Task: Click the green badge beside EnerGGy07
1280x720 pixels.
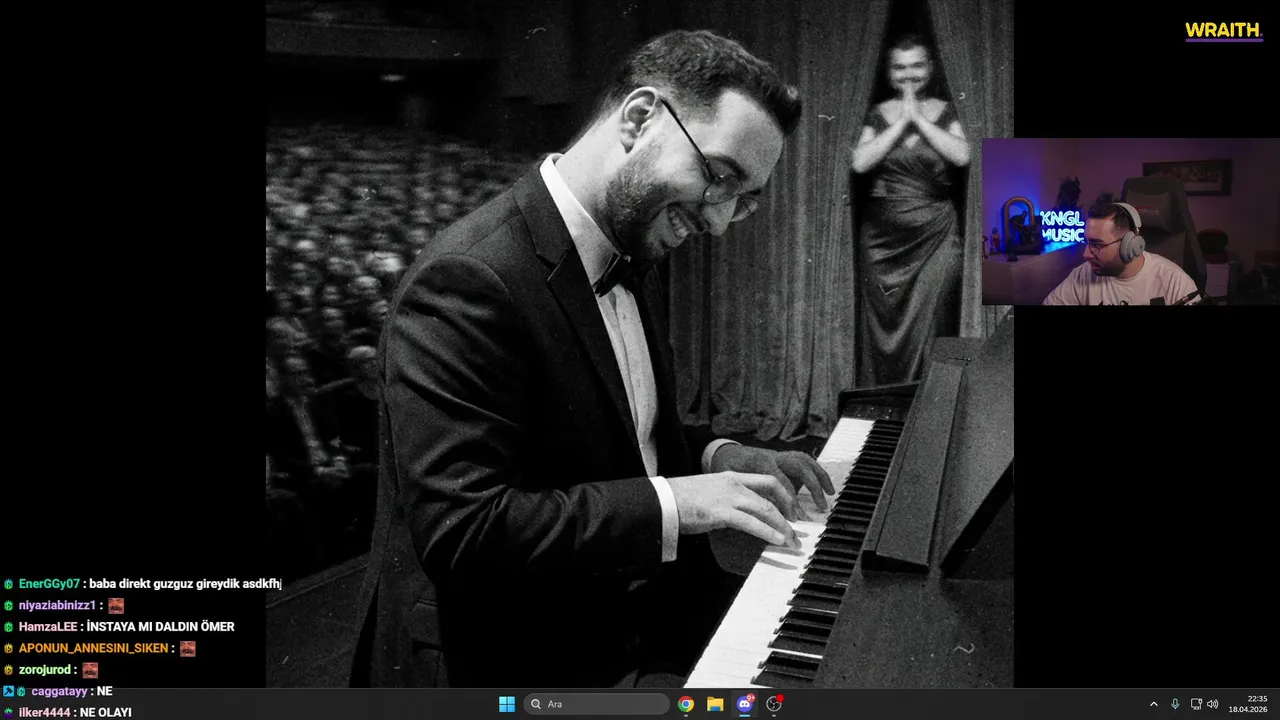Action: coord(8,584)
